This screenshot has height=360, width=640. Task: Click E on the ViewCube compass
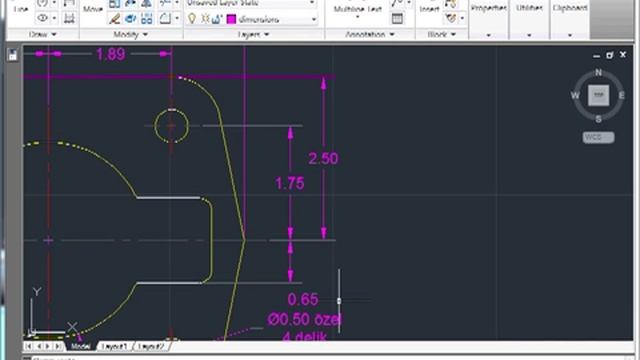(622, 96)
